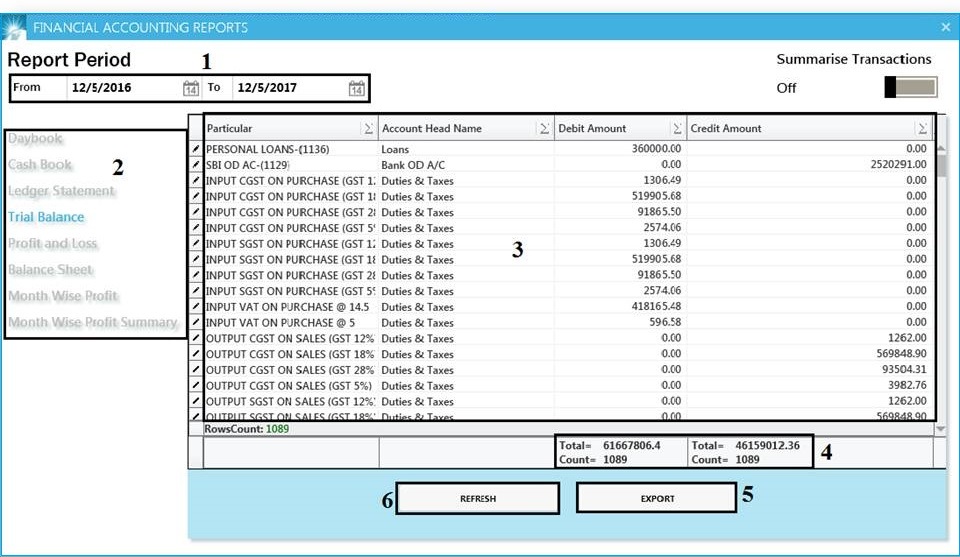
Task: Select the SBI OD AC-(1129) cell
Action: (291, 165)
